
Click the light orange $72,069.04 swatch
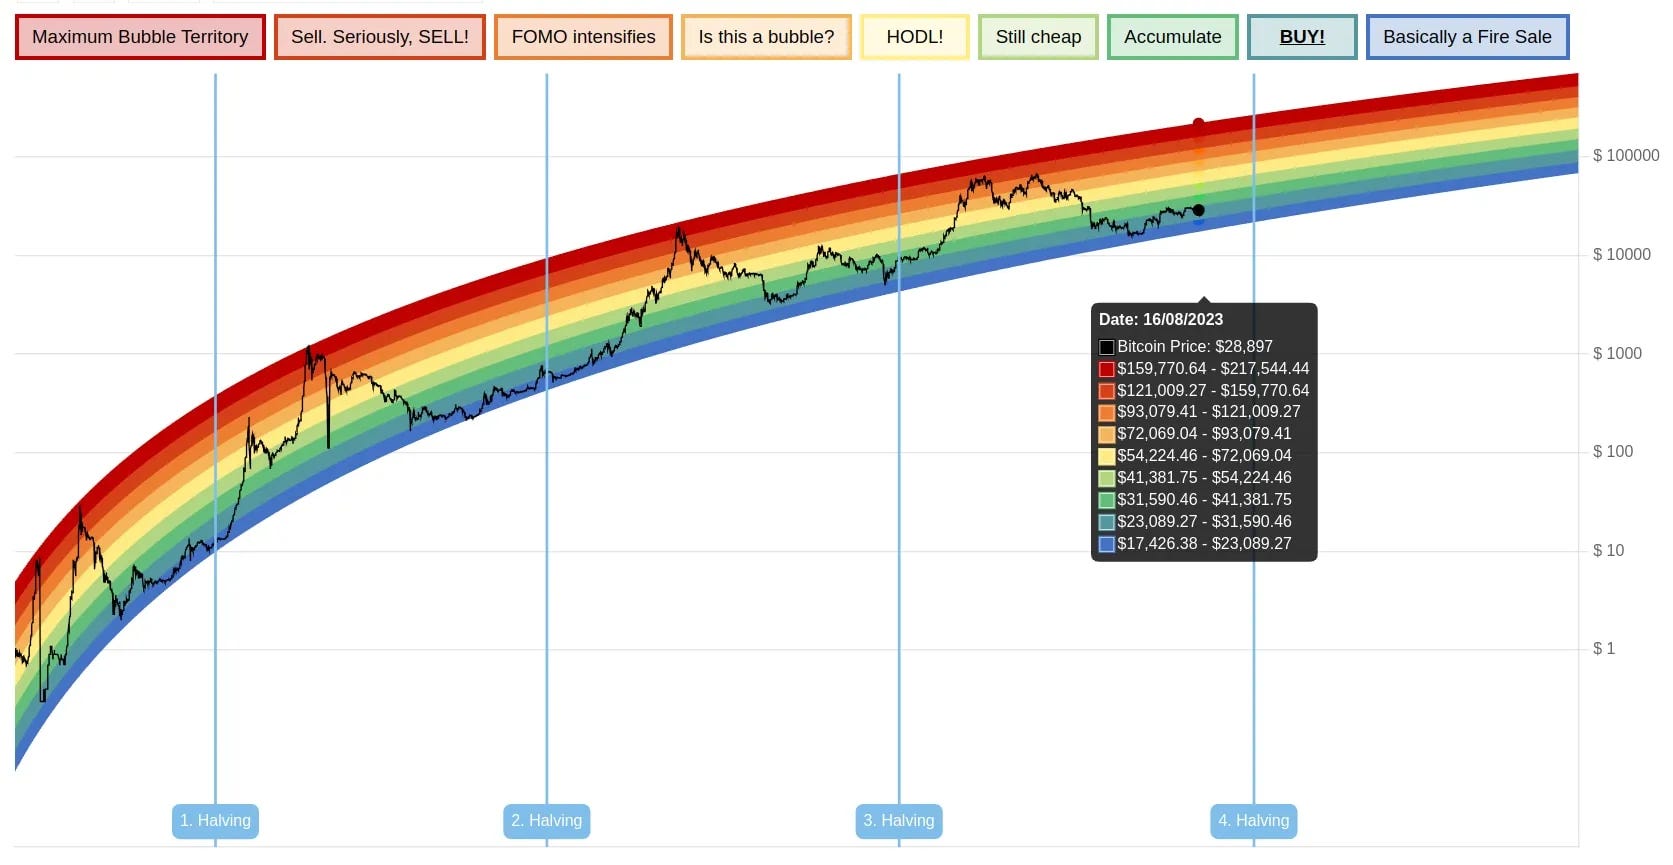pyautogui.click(x=1107, y=434)
